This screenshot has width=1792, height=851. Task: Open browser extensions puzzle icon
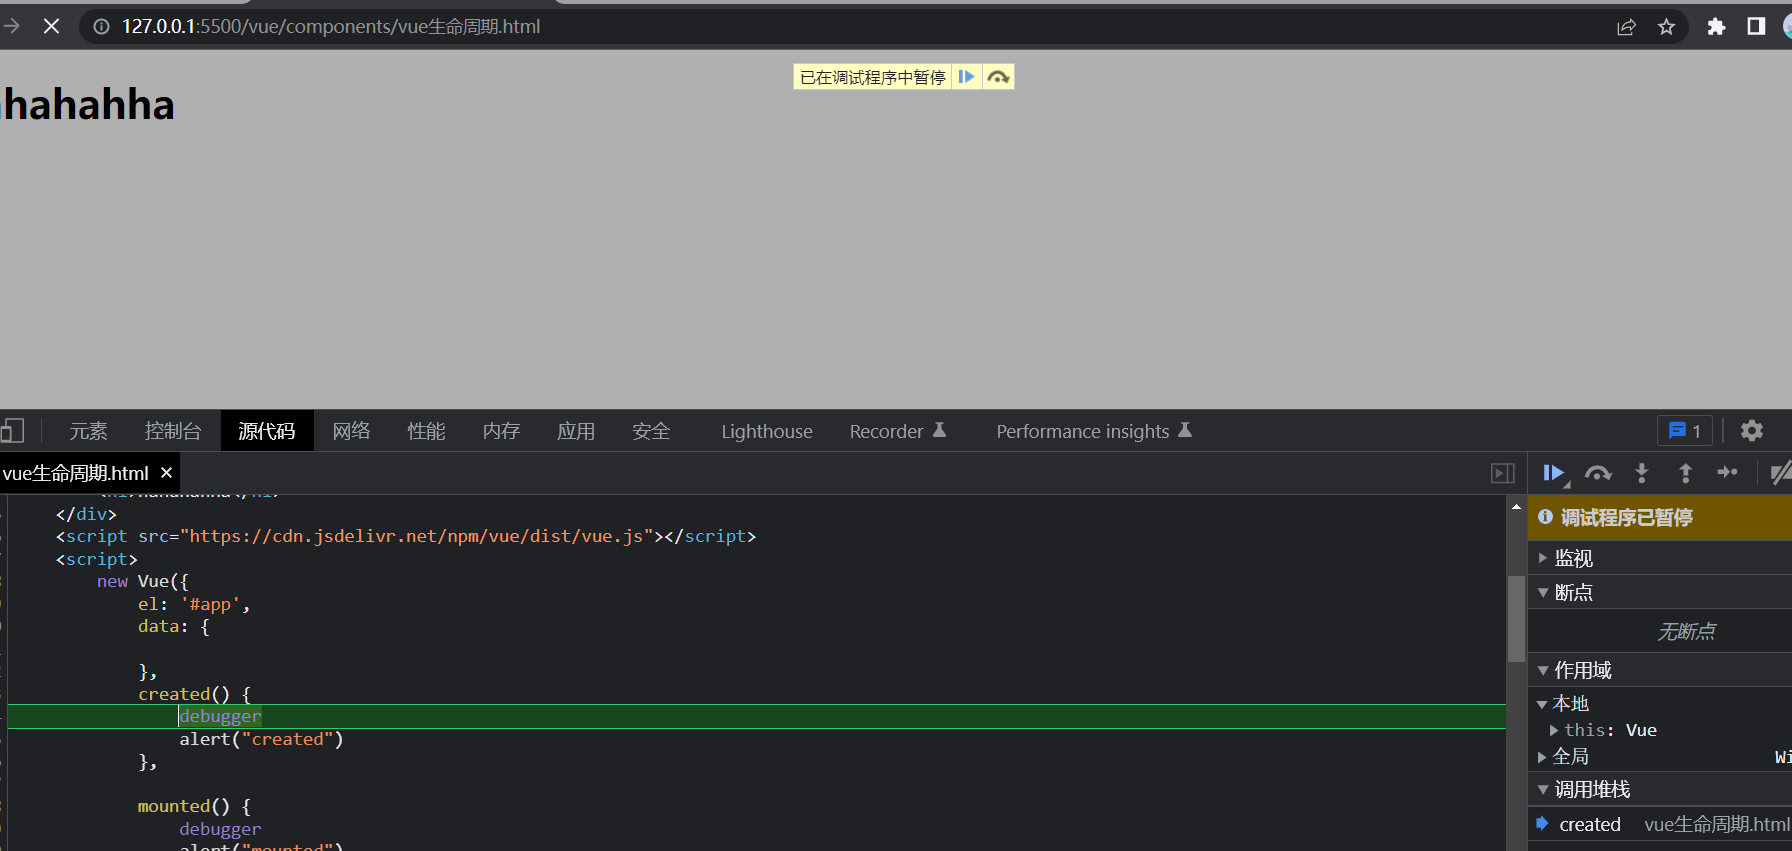pos(1716,27)
